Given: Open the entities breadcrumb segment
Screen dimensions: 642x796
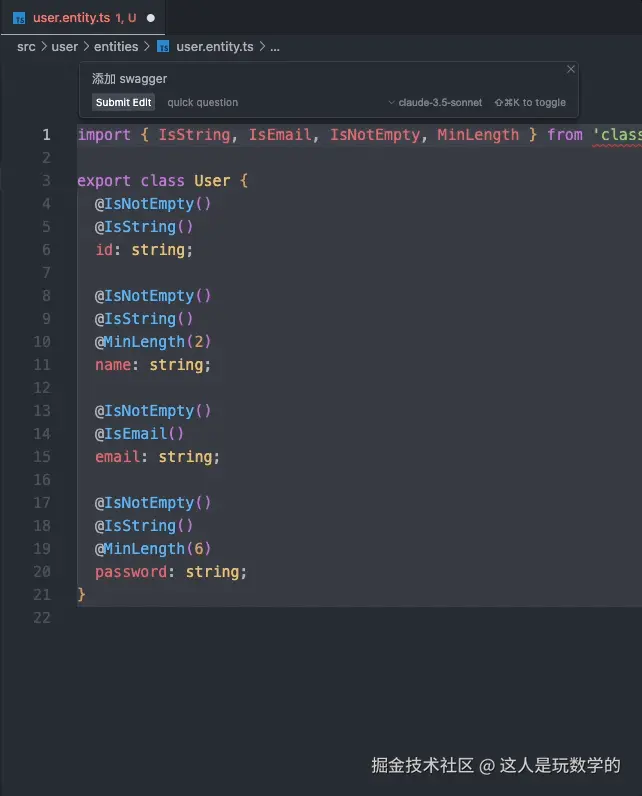Looking at the screenshot, I should point(116,47).
